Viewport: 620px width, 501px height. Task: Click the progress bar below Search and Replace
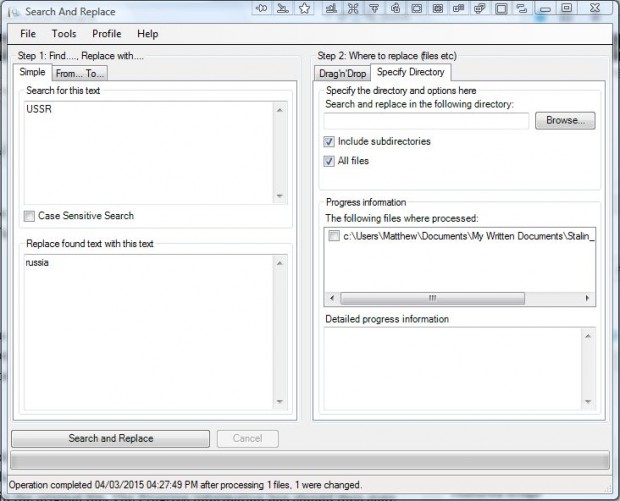tap(310, 460)
